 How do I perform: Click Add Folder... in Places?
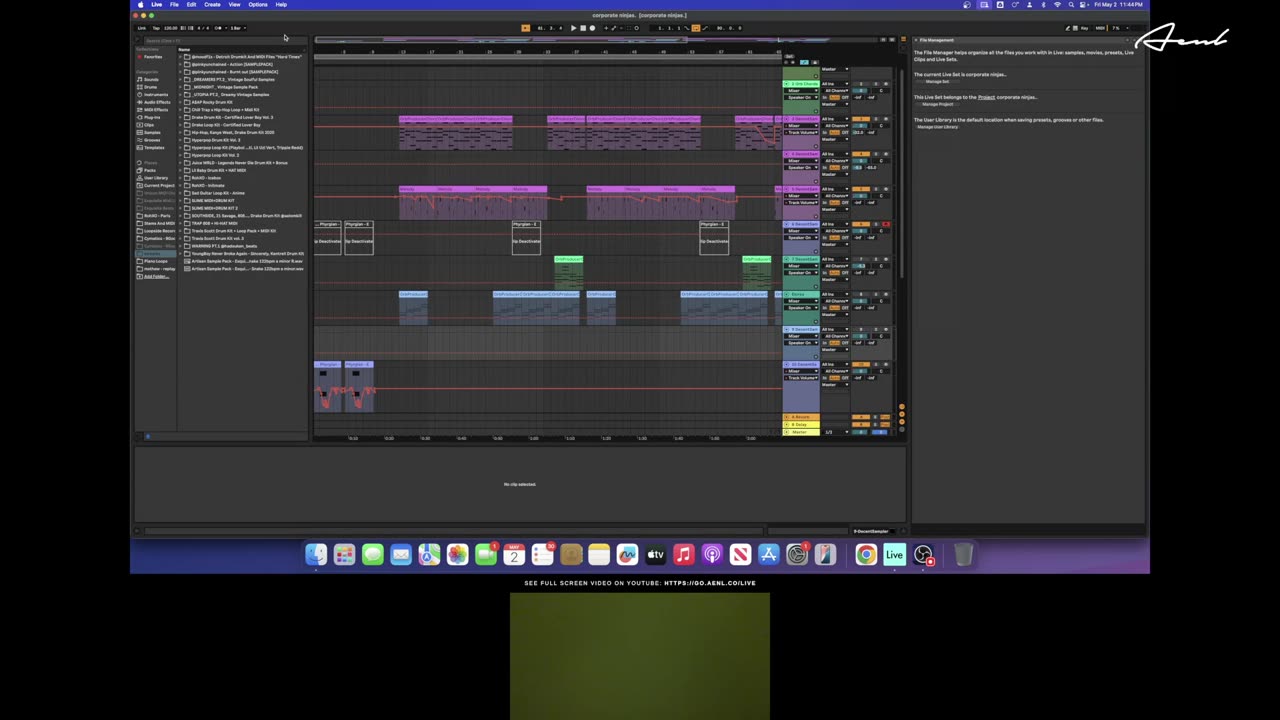pos(156,276)
